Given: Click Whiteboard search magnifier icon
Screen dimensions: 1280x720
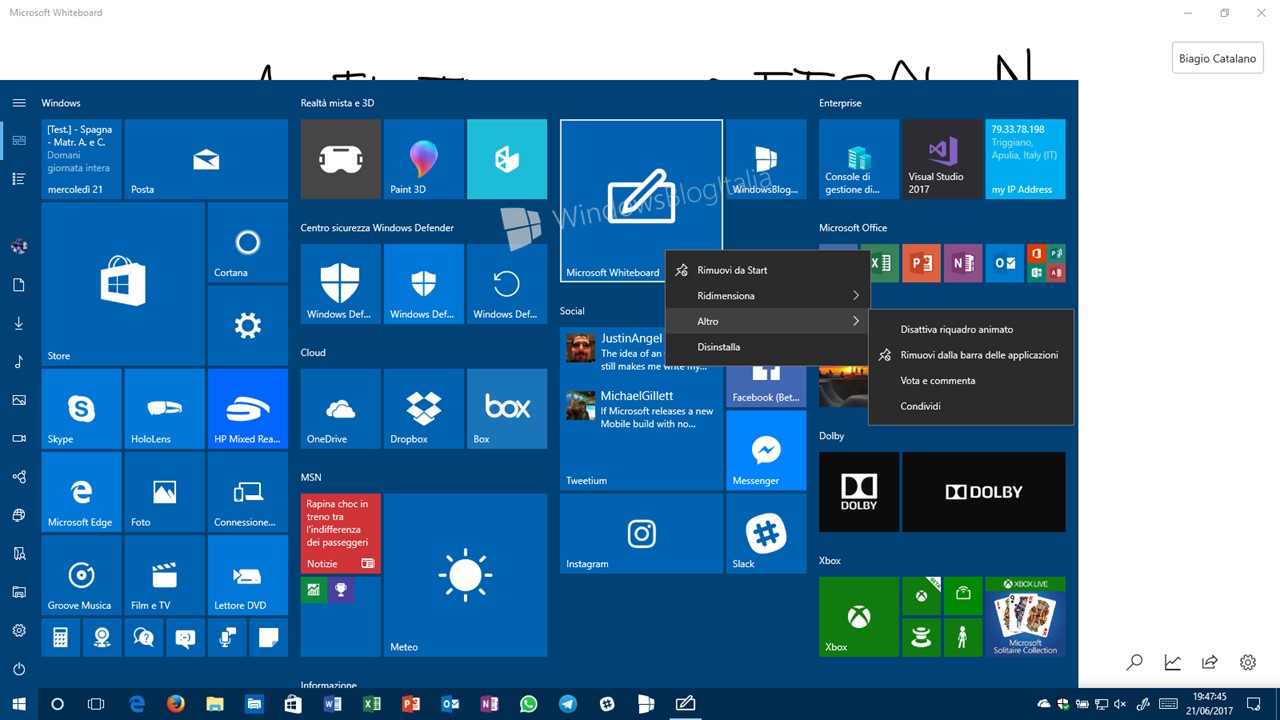Looking at the screenshot, I should [1134, 662].
